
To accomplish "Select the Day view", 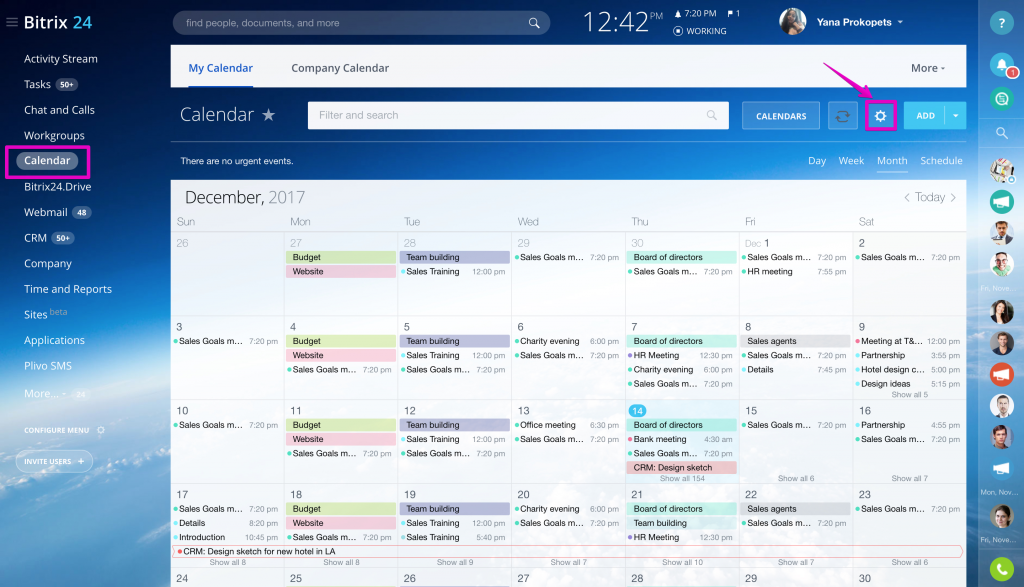I will pos(817,161).
